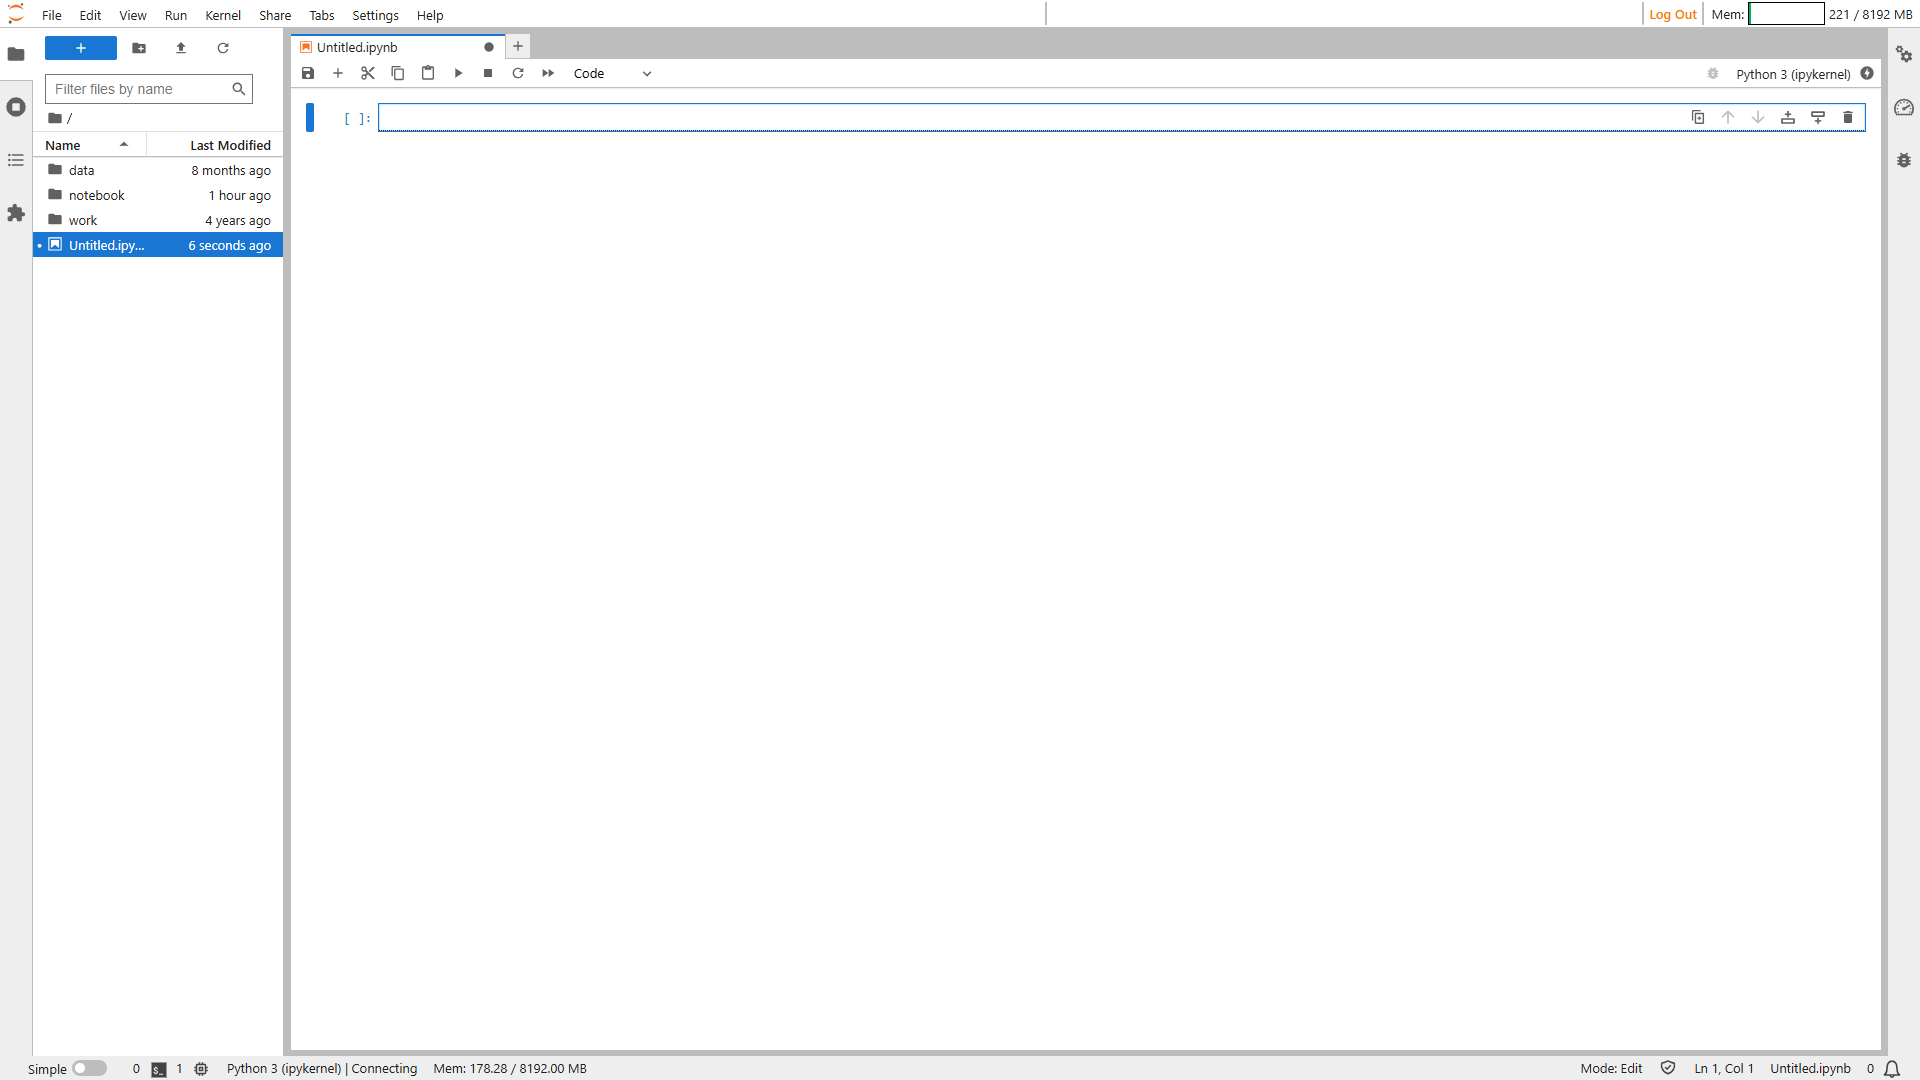Click Log Out link
Image resolution: width=1920 pixels, height=1080 pixels.
(1672, 14)
